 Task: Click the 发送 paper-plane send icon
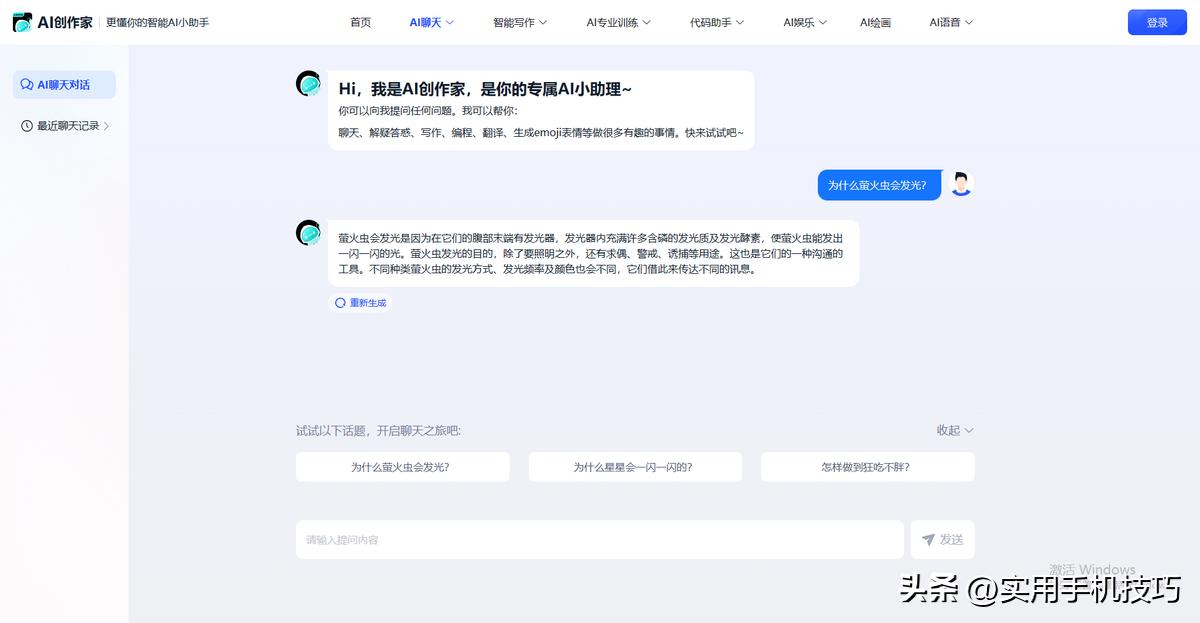pos(928,539)
